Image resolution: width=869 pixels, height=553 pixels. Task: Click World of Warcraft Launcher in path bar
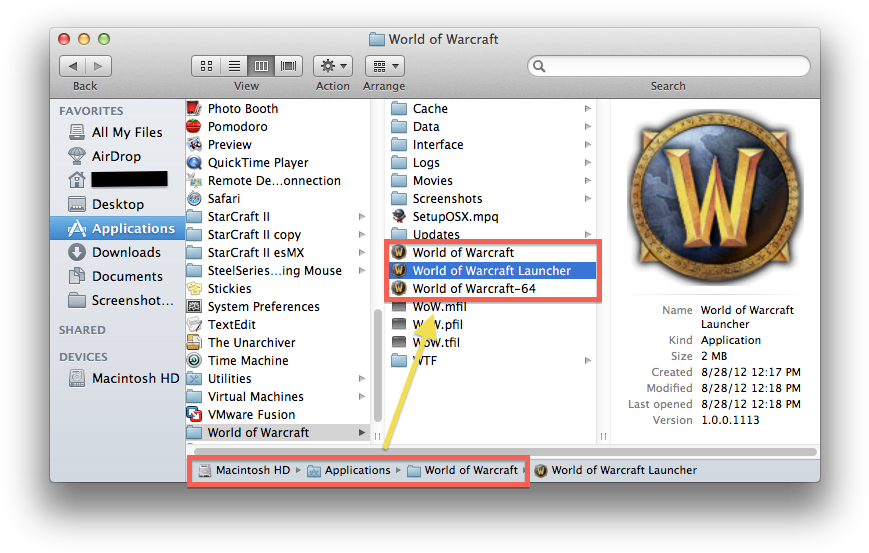[x=615, y=470]
